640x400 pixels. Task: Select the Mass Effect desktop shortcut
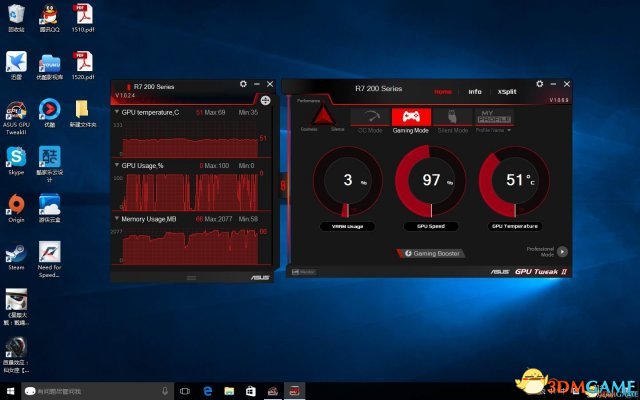click(16, 355)
